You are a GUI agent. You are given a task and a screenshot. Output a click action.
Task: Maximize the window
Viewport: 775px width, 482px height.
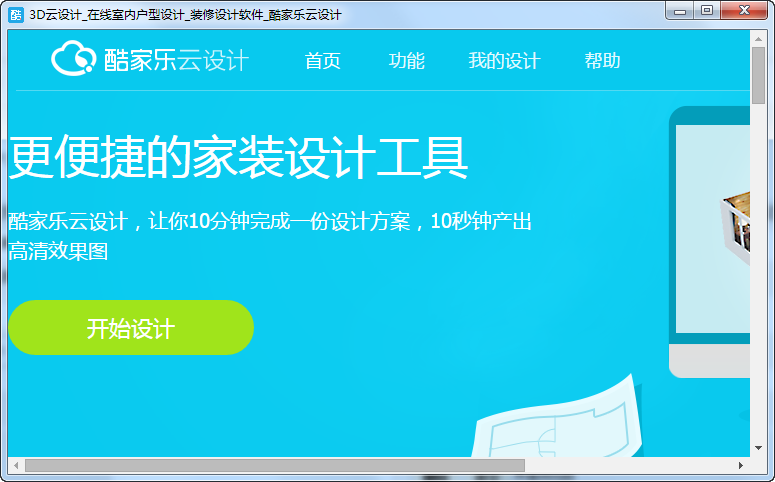[x=707, y=11]
